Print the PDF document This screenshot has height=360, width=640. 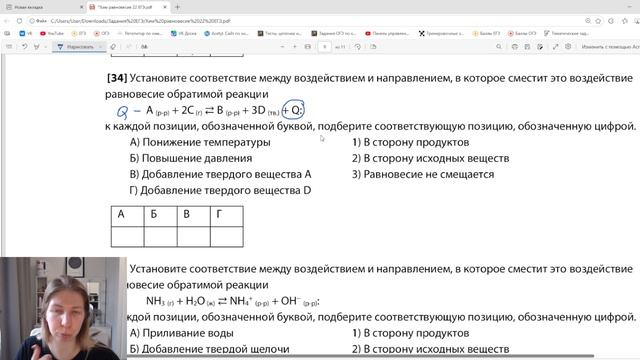(515, 47)
